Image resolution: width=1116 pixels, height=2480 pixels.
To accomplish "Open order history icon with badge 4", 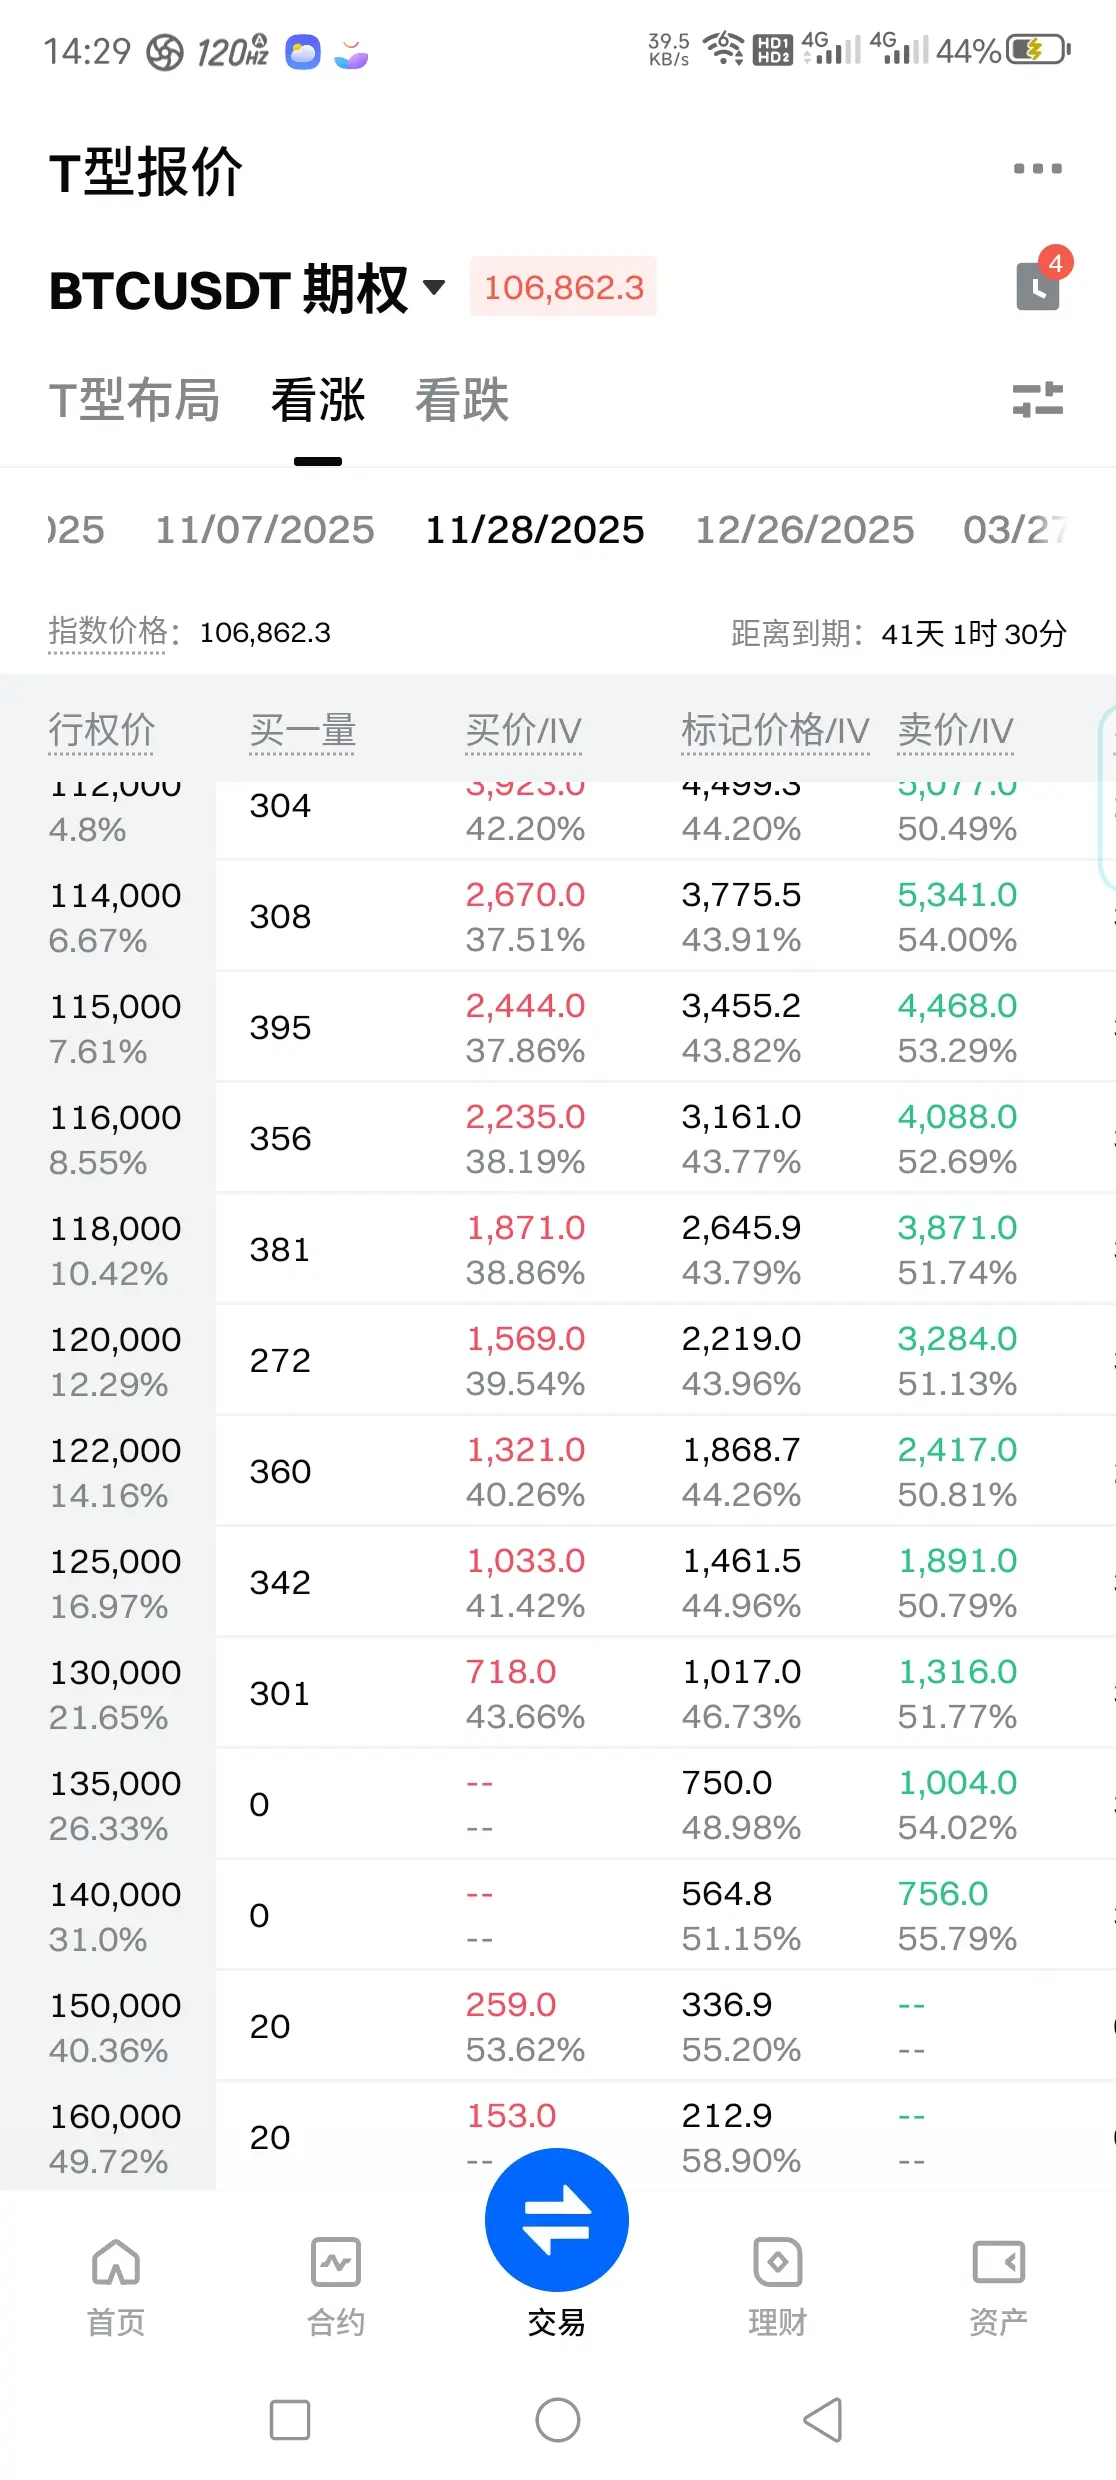I will 1043,279.
